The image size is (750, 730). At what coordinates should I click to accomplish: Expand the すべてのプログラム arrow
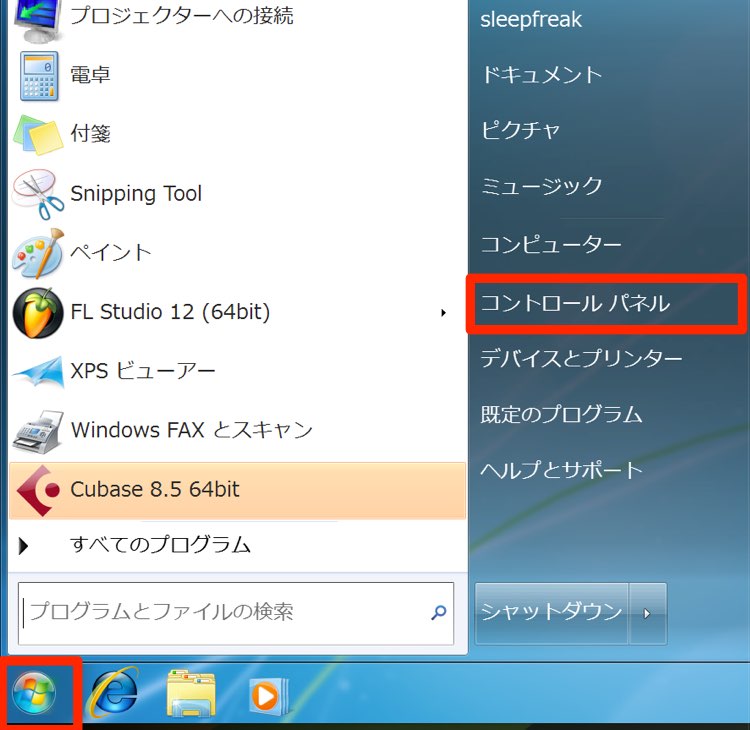coord(23,546)
